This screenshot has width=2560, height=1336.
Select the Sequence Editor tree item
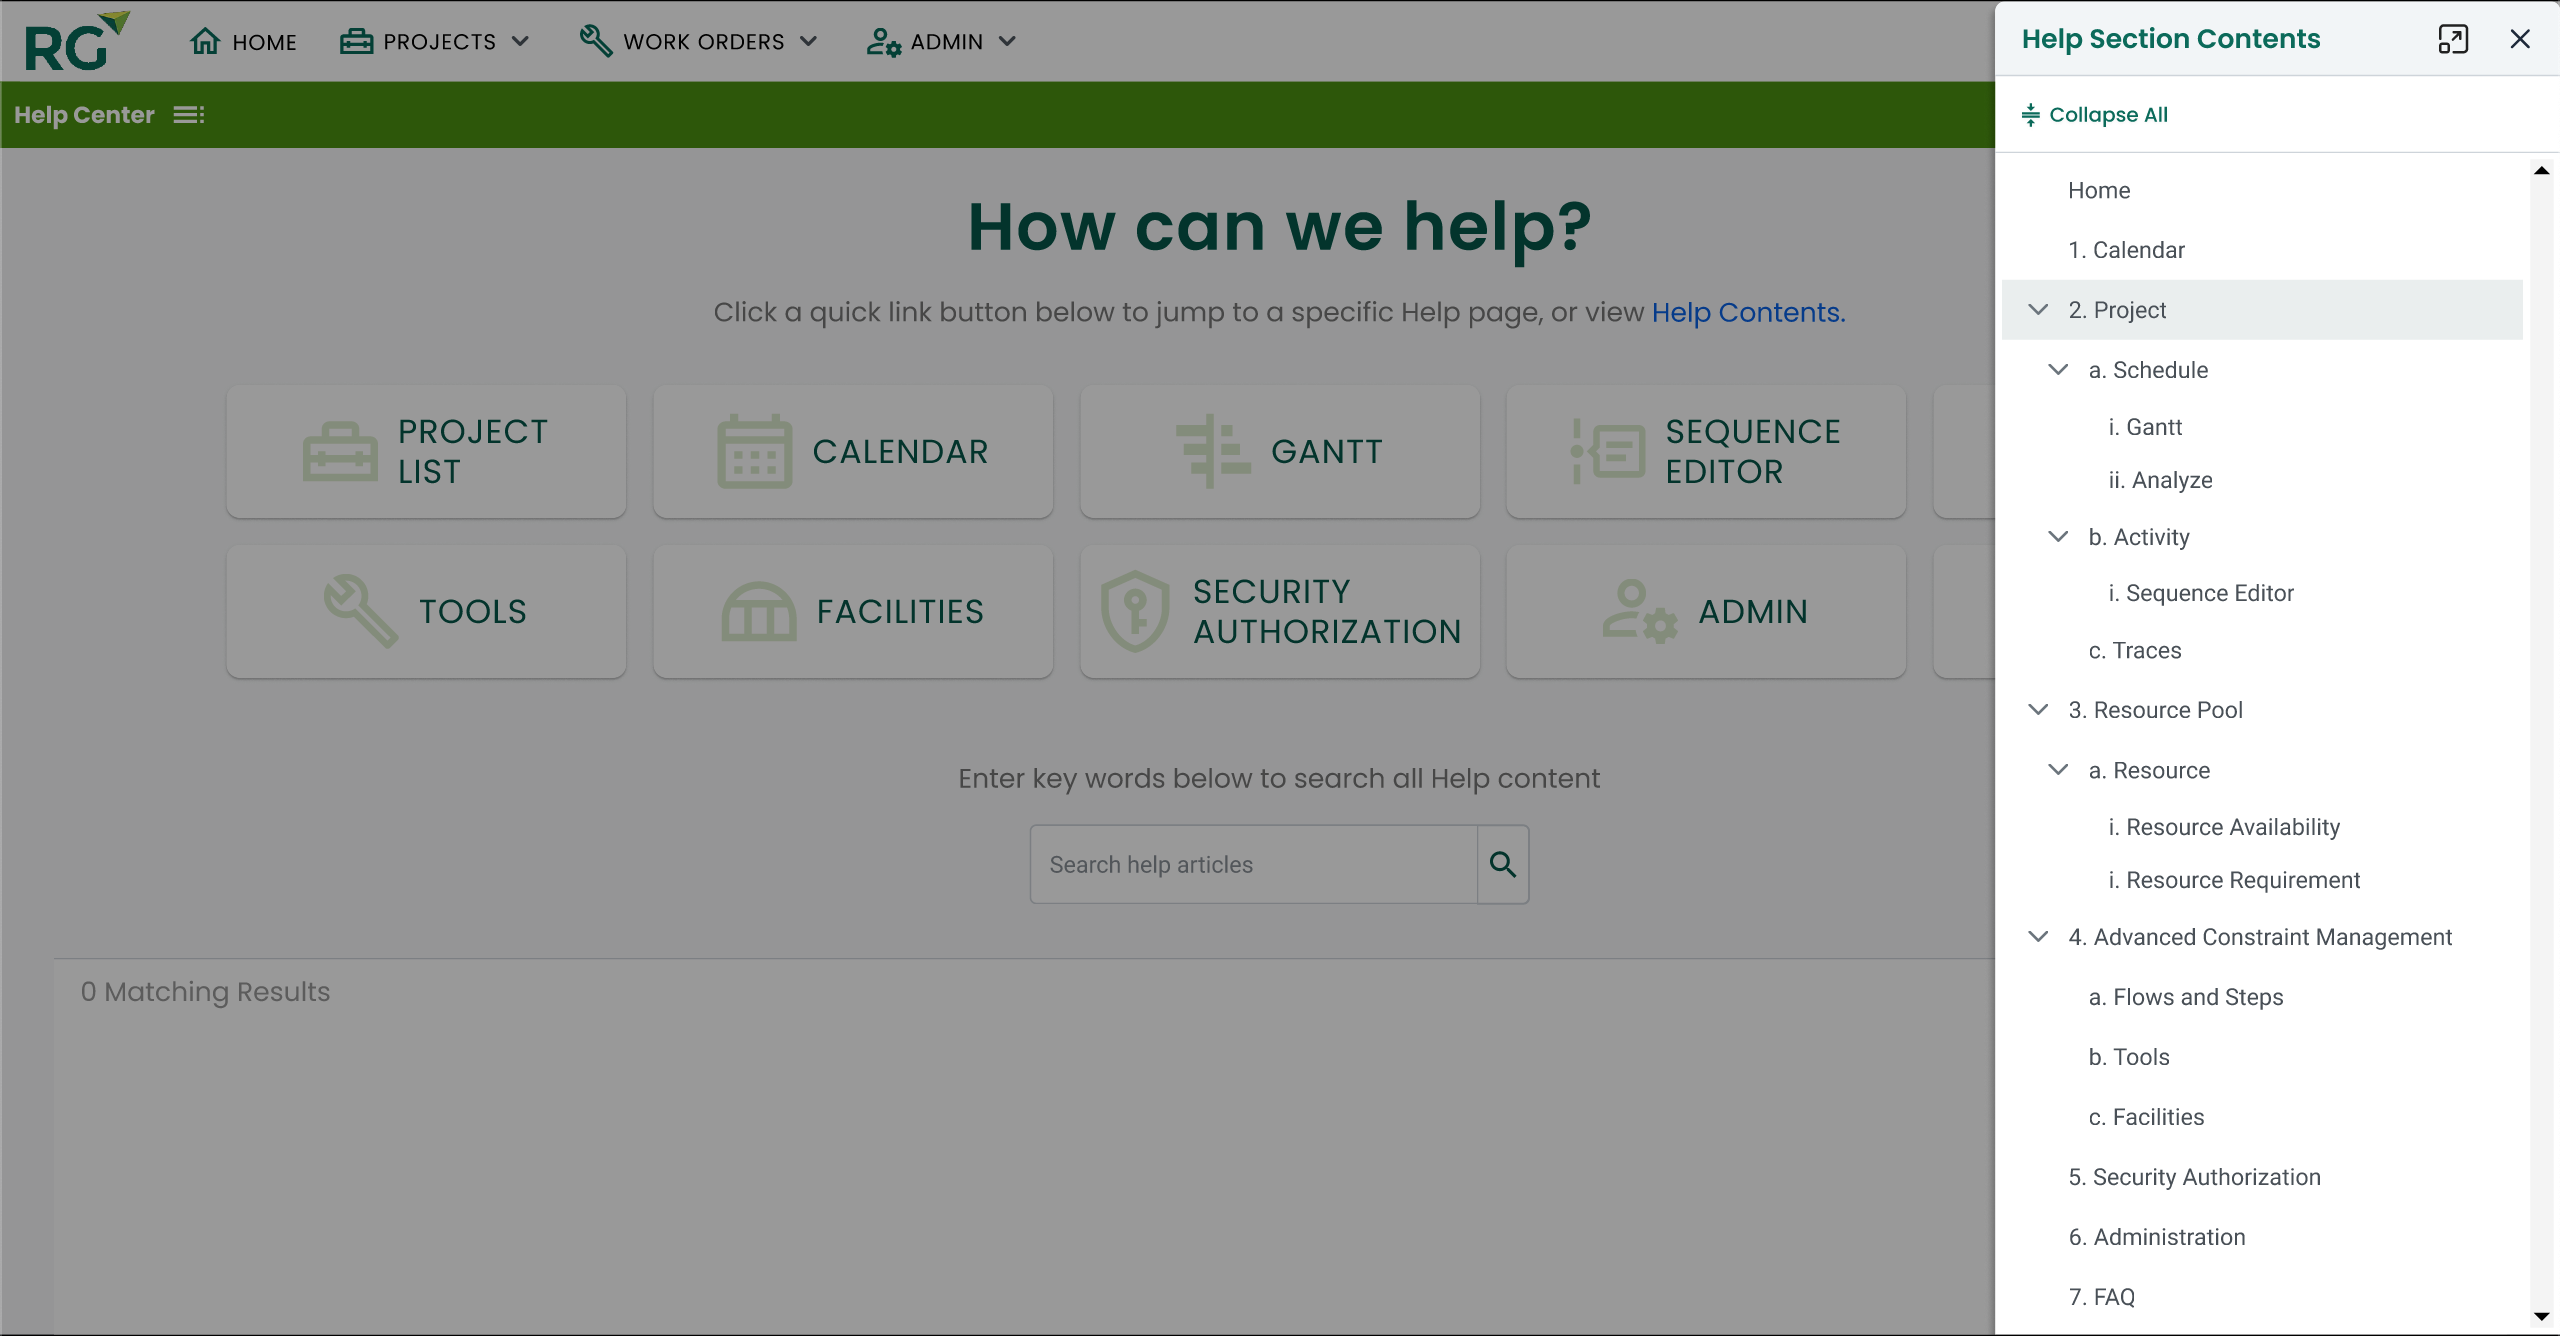(x=2209, y=593)
